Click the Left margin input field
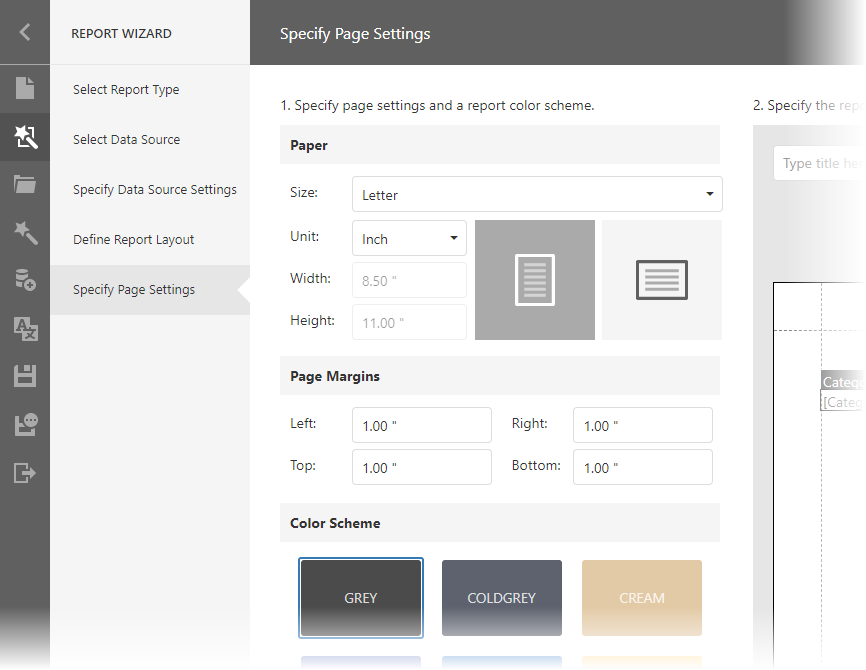 tap(421, 425)
